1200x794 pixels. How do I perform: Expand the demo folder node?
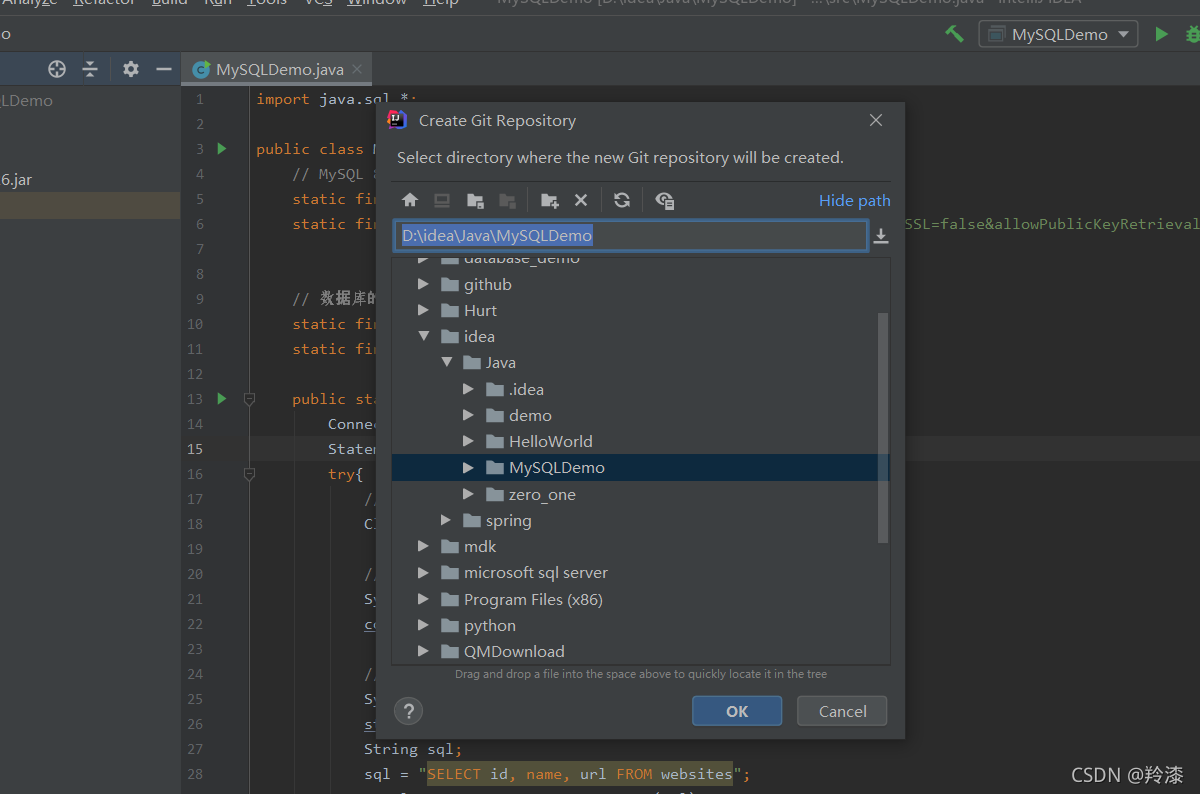click(468, 415)
